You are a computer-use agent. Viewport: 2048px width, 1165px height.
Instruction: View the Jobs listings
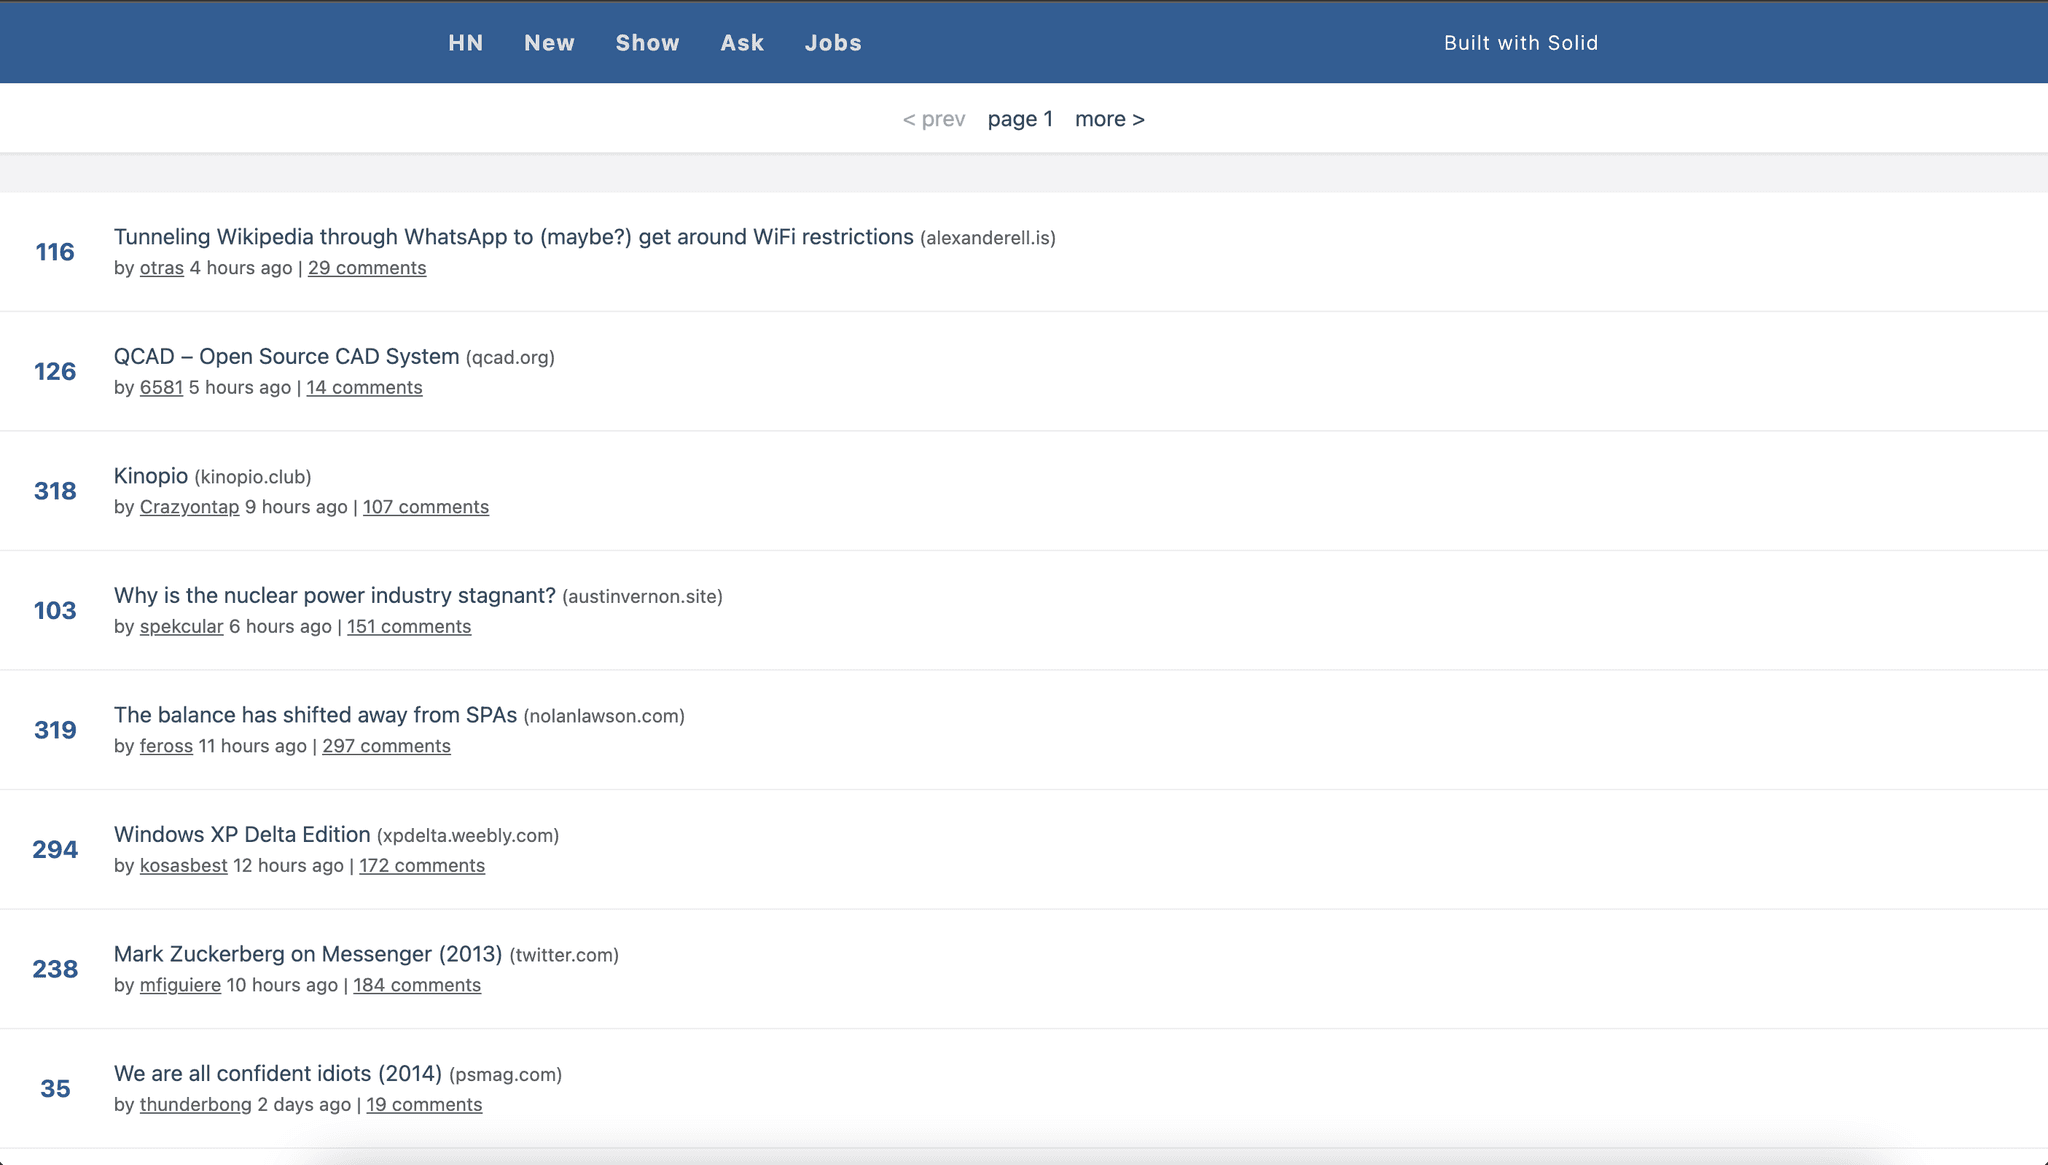point(833,42)
